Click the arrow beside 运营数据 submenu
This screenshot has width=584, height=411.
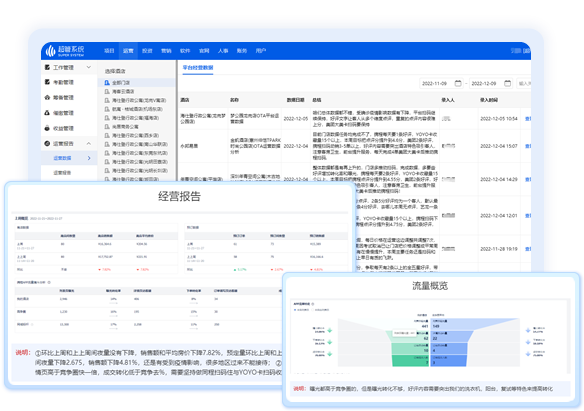pyautogui.click(x=89, y=158)
